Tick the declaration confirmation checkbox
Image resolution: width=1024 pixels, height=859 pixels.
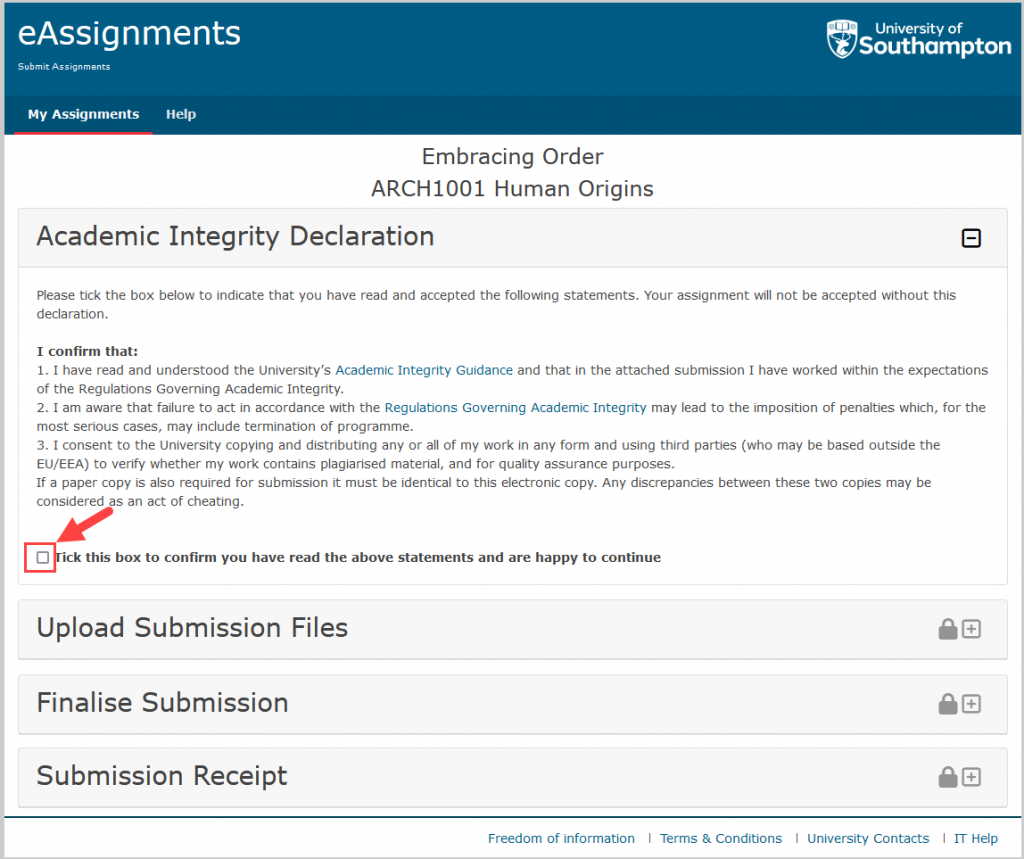(42, 557)
